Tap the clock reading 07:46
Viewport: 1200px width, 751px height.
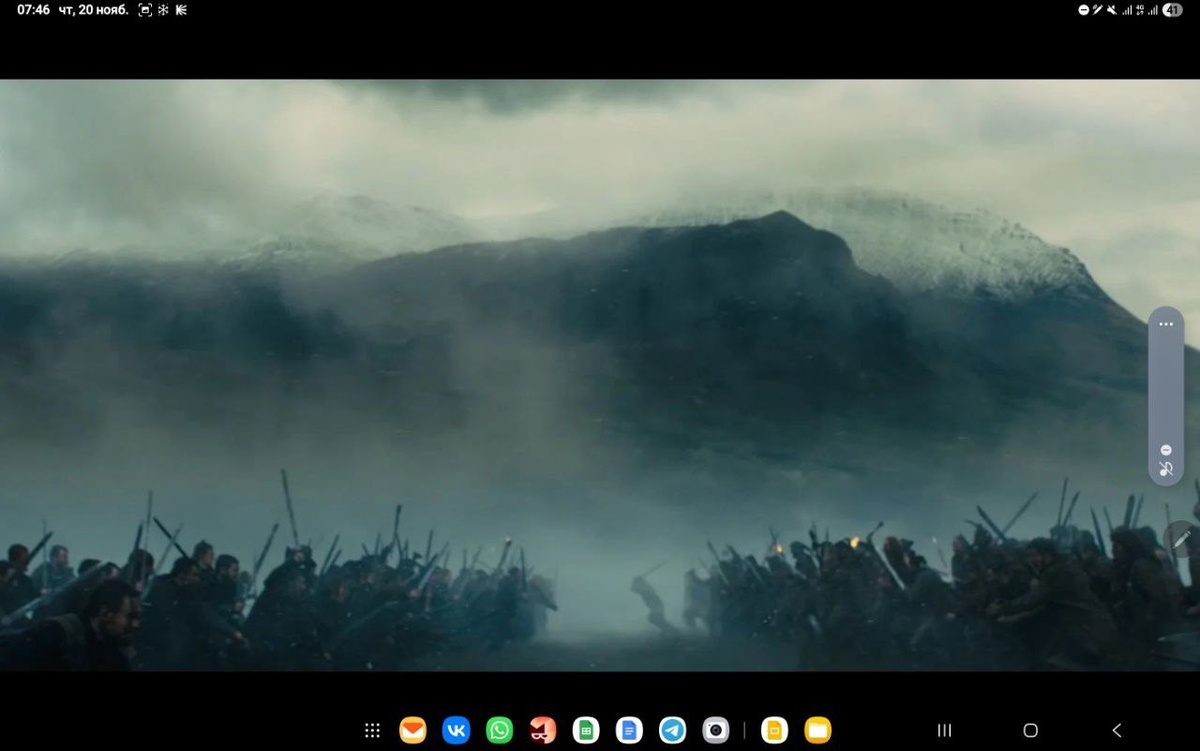click(33, 10)
